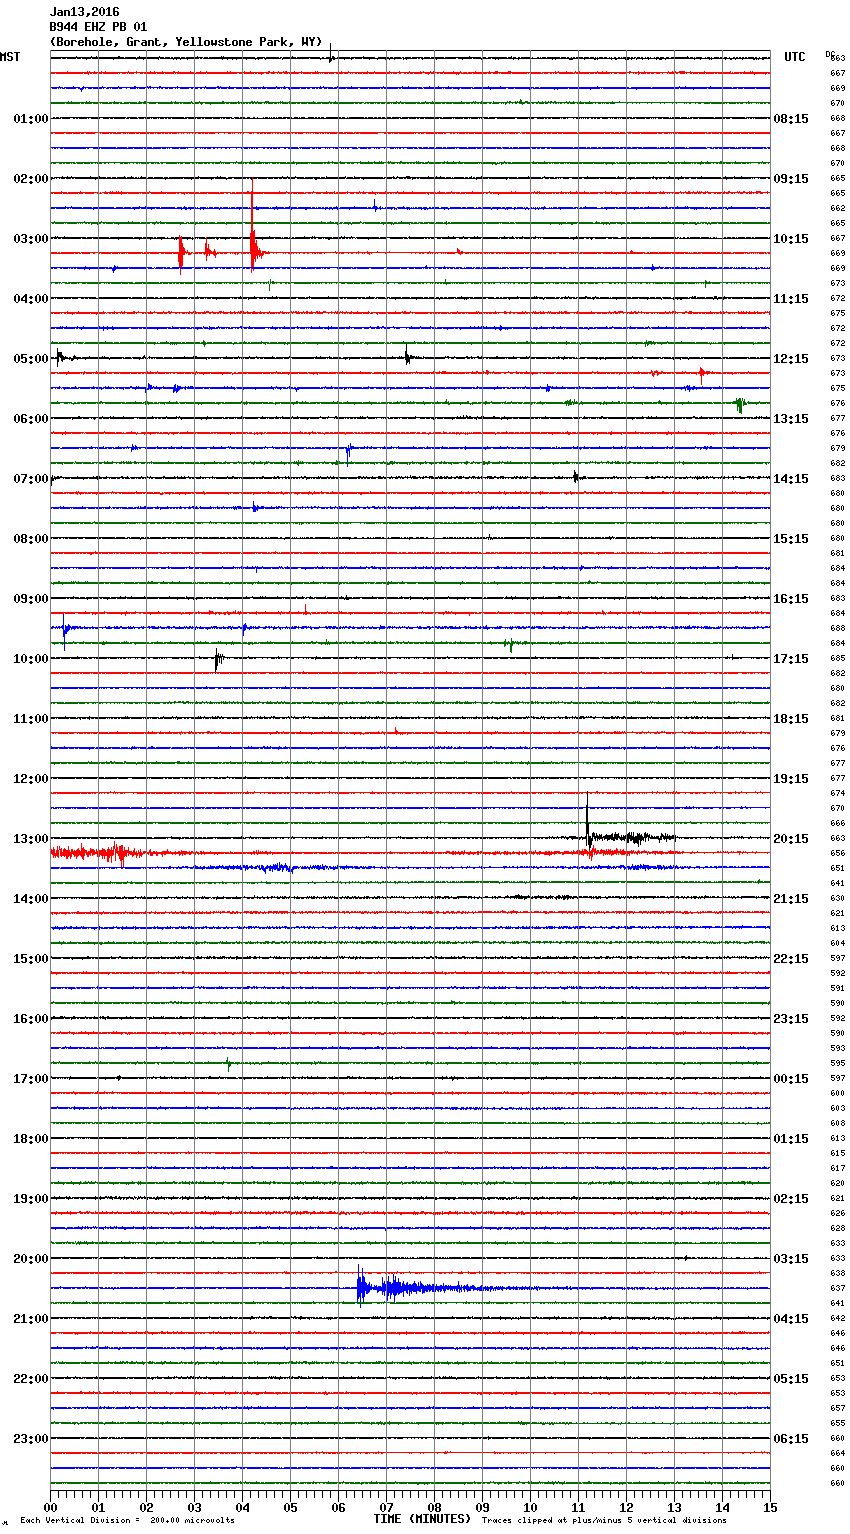Click the traces clipped footnote text
Screen dimensions: 850x1534
(x=604, y=1520)
